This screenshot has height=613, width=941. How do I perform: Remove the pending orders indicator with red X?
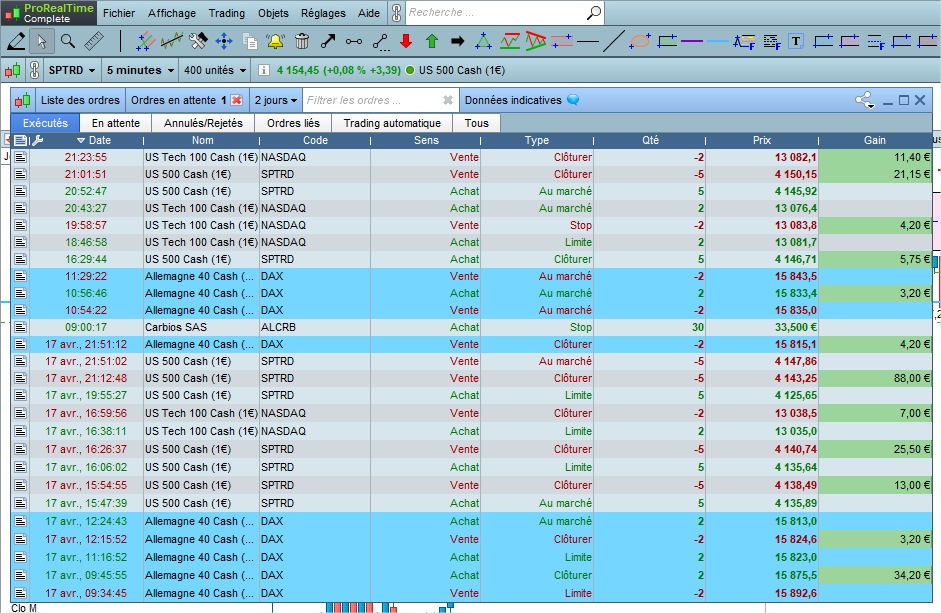click(237, 100)
